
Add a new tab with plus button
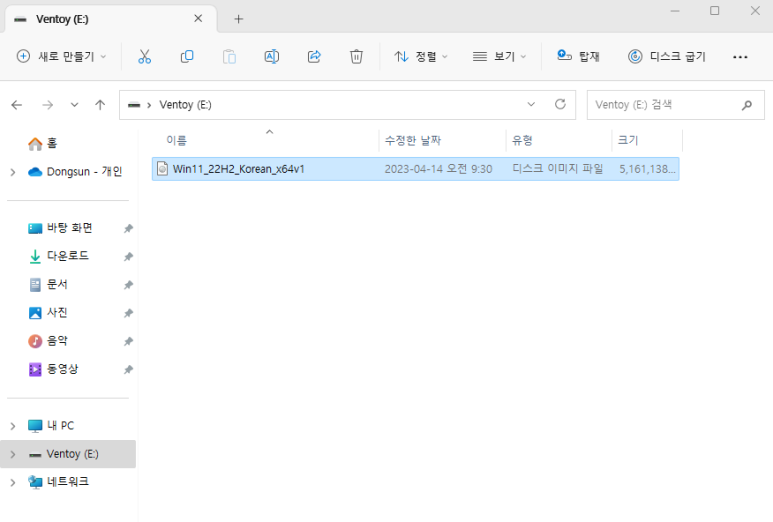(239, 19)
